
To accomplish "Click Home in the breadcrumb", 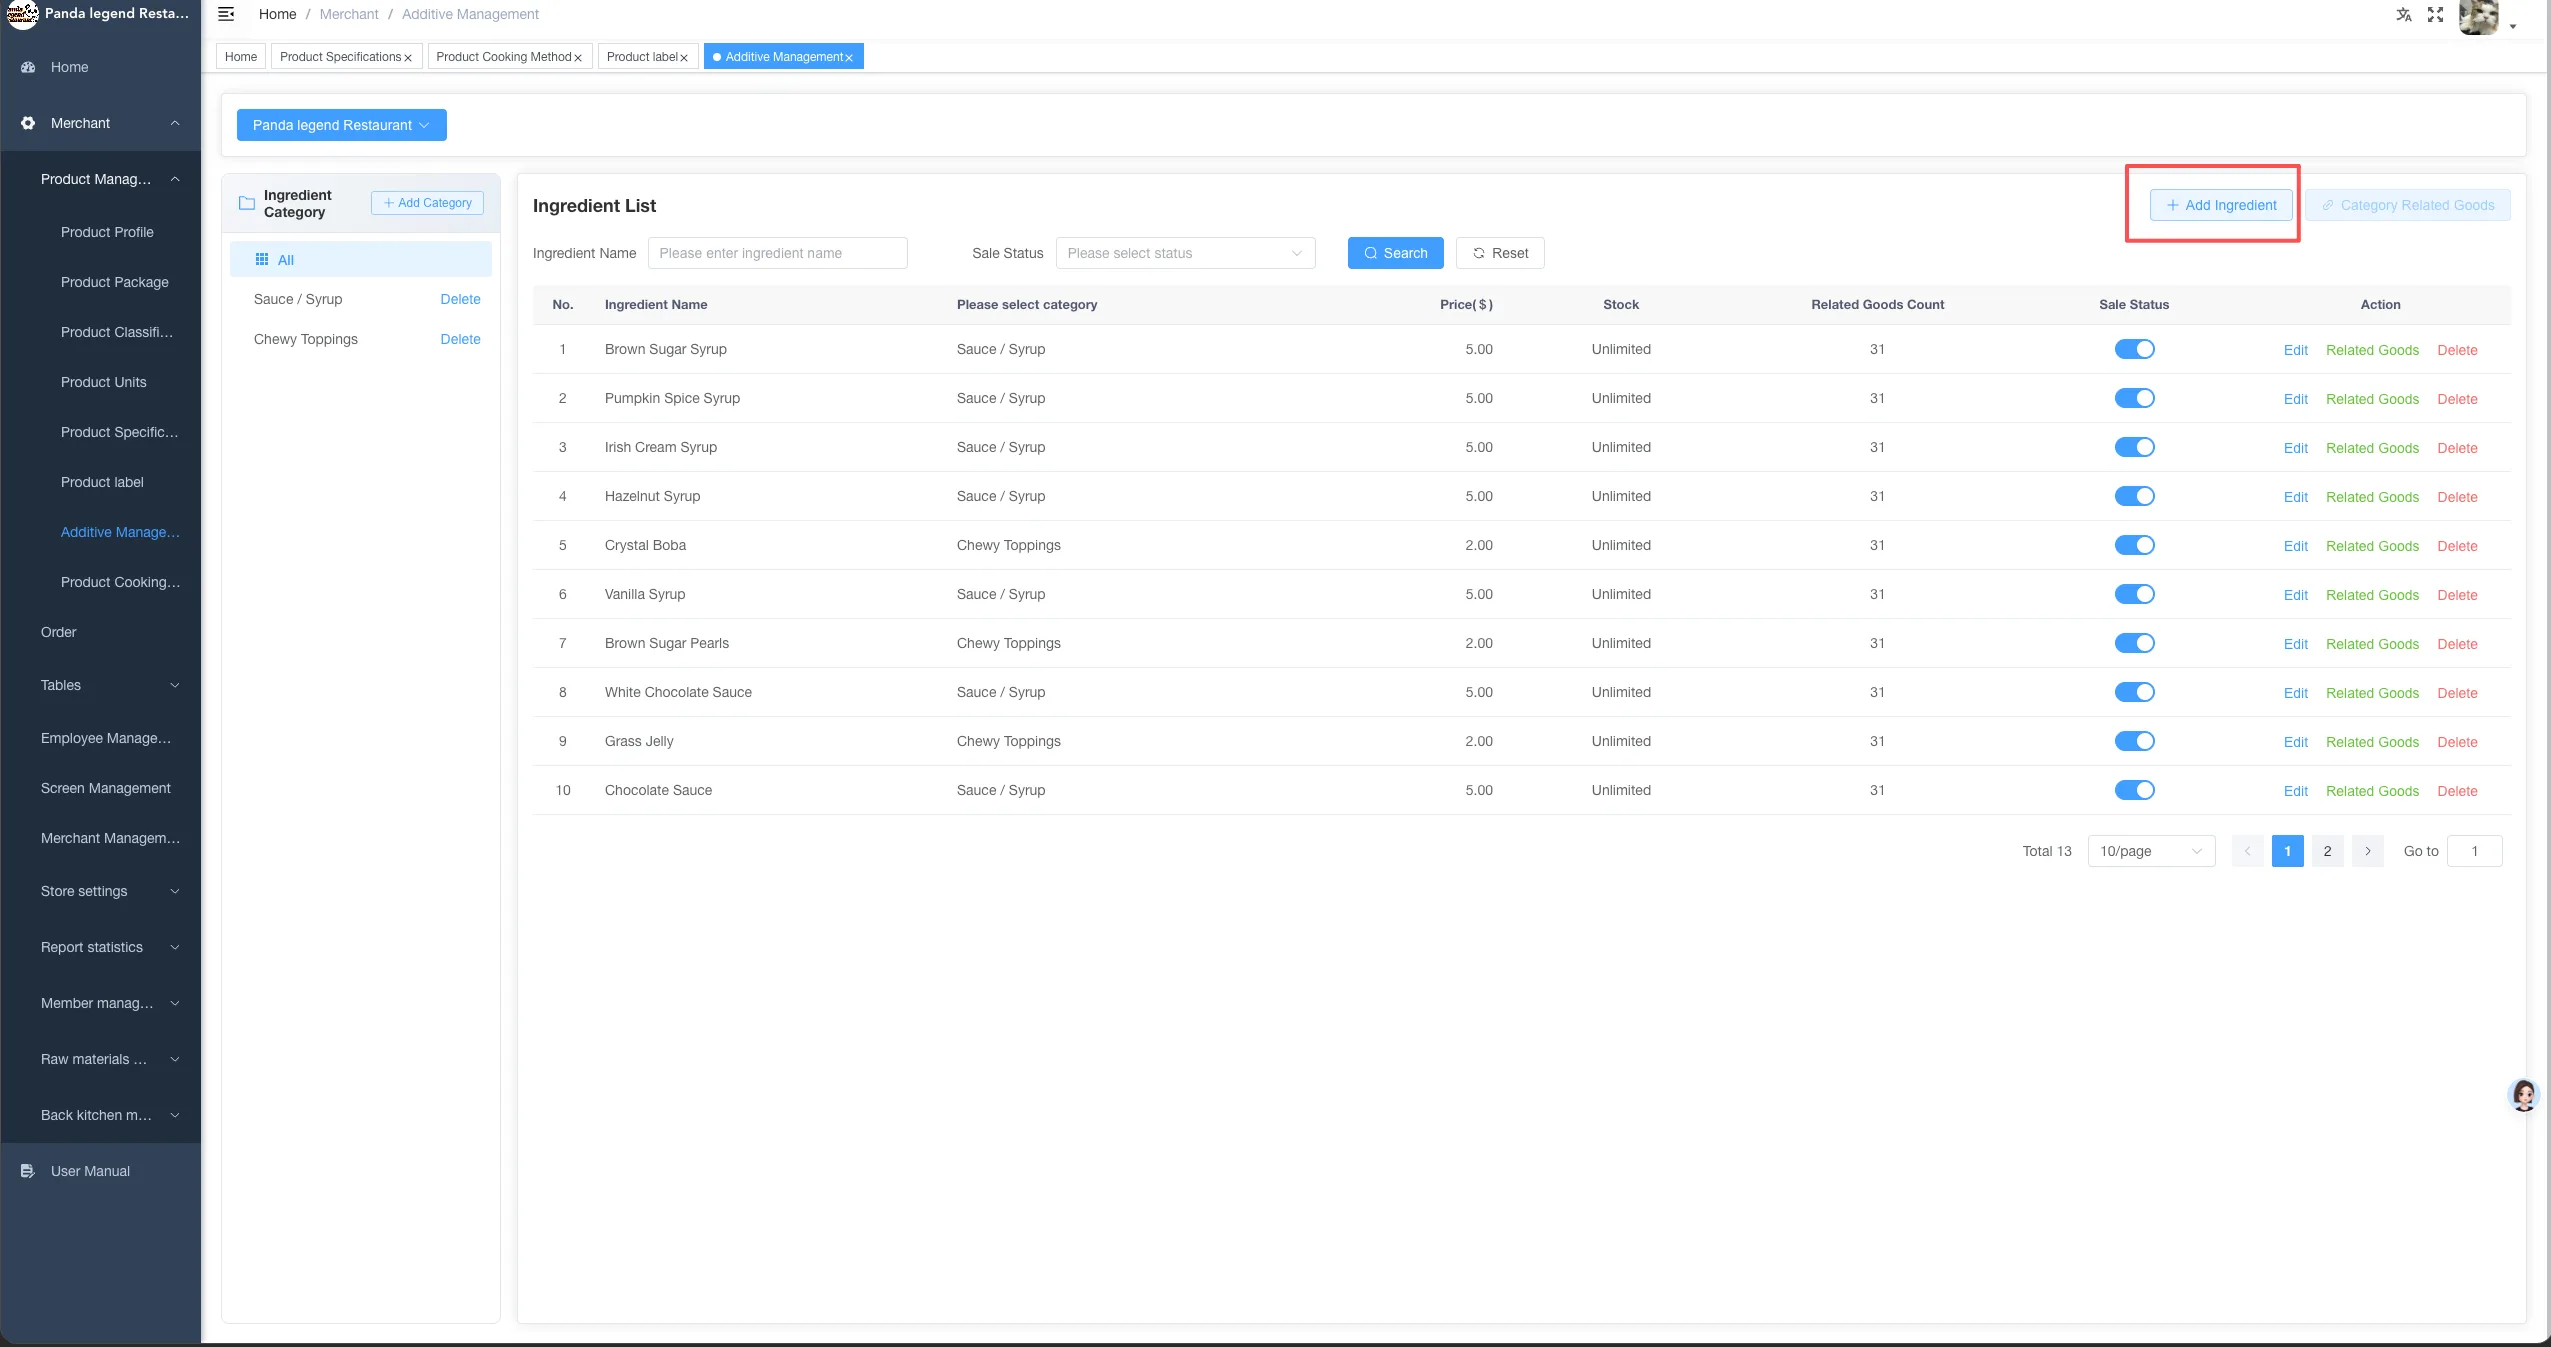I will (277, 14).
